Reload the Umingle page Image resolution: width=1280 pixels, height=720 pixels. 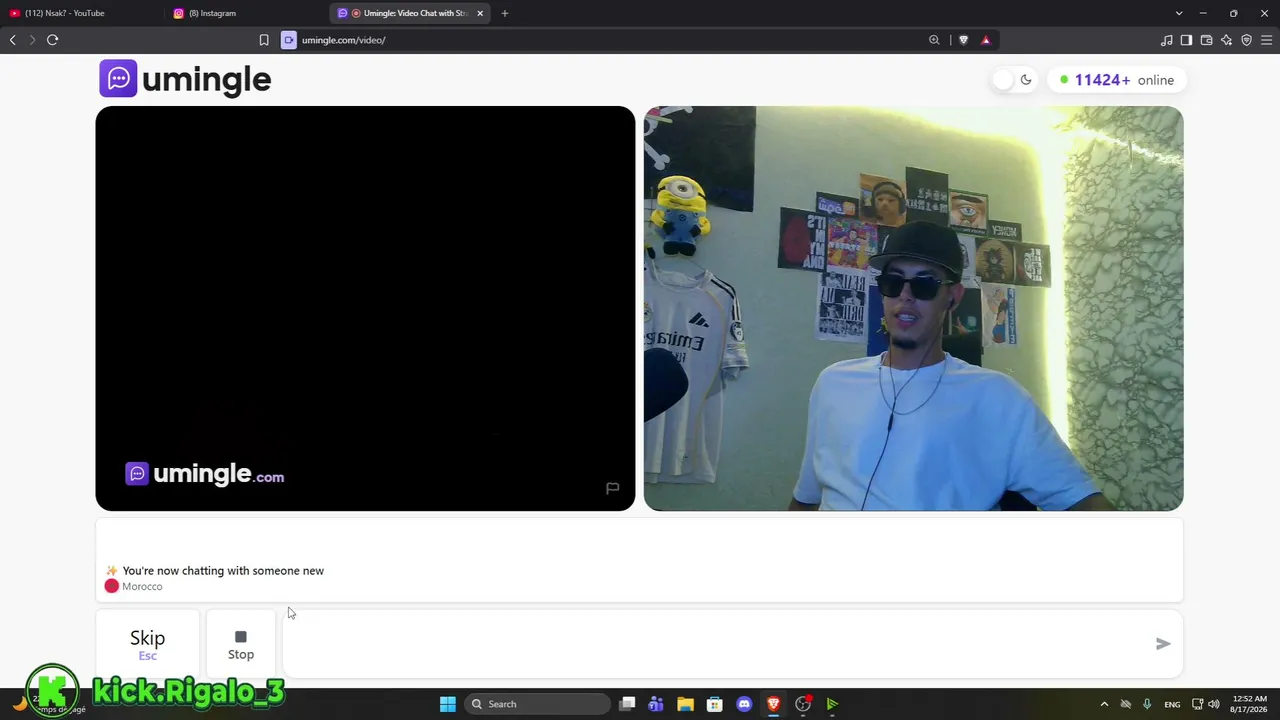(53, 40)
